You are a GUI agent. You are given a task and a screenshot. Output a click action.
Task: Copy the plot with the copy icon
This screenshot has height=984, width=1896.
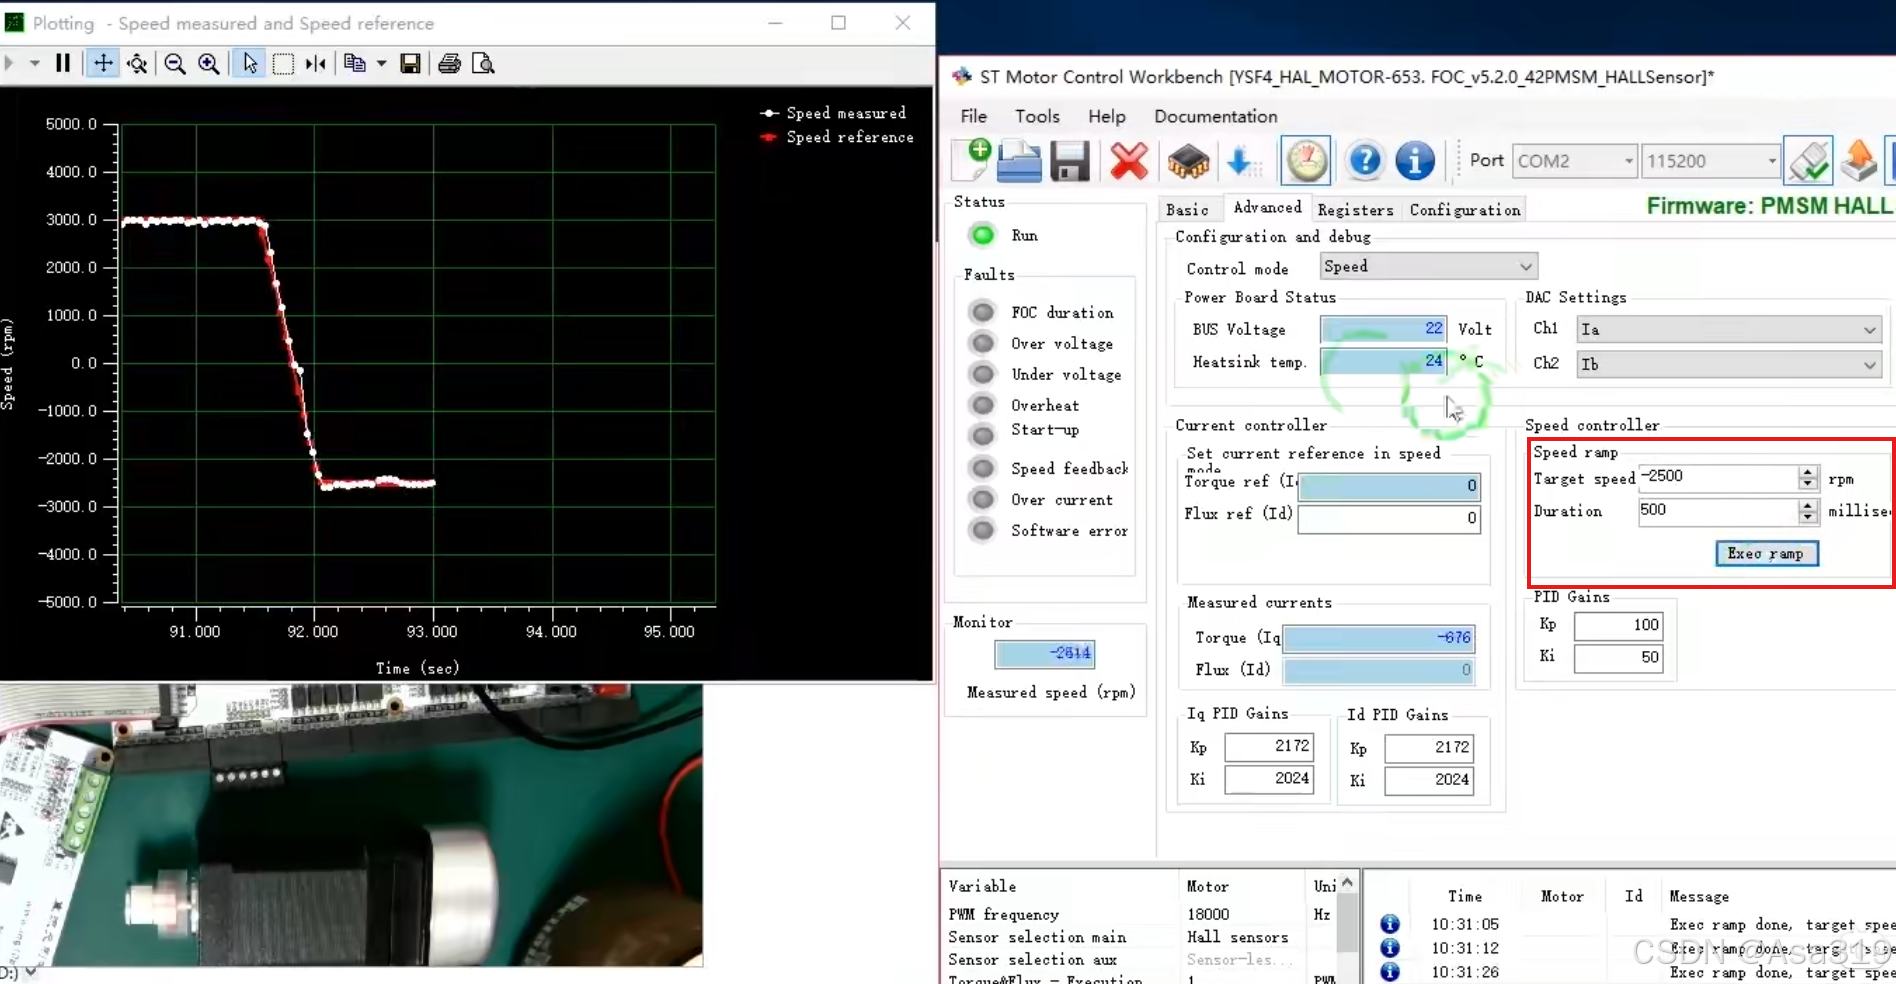(354, 63)
